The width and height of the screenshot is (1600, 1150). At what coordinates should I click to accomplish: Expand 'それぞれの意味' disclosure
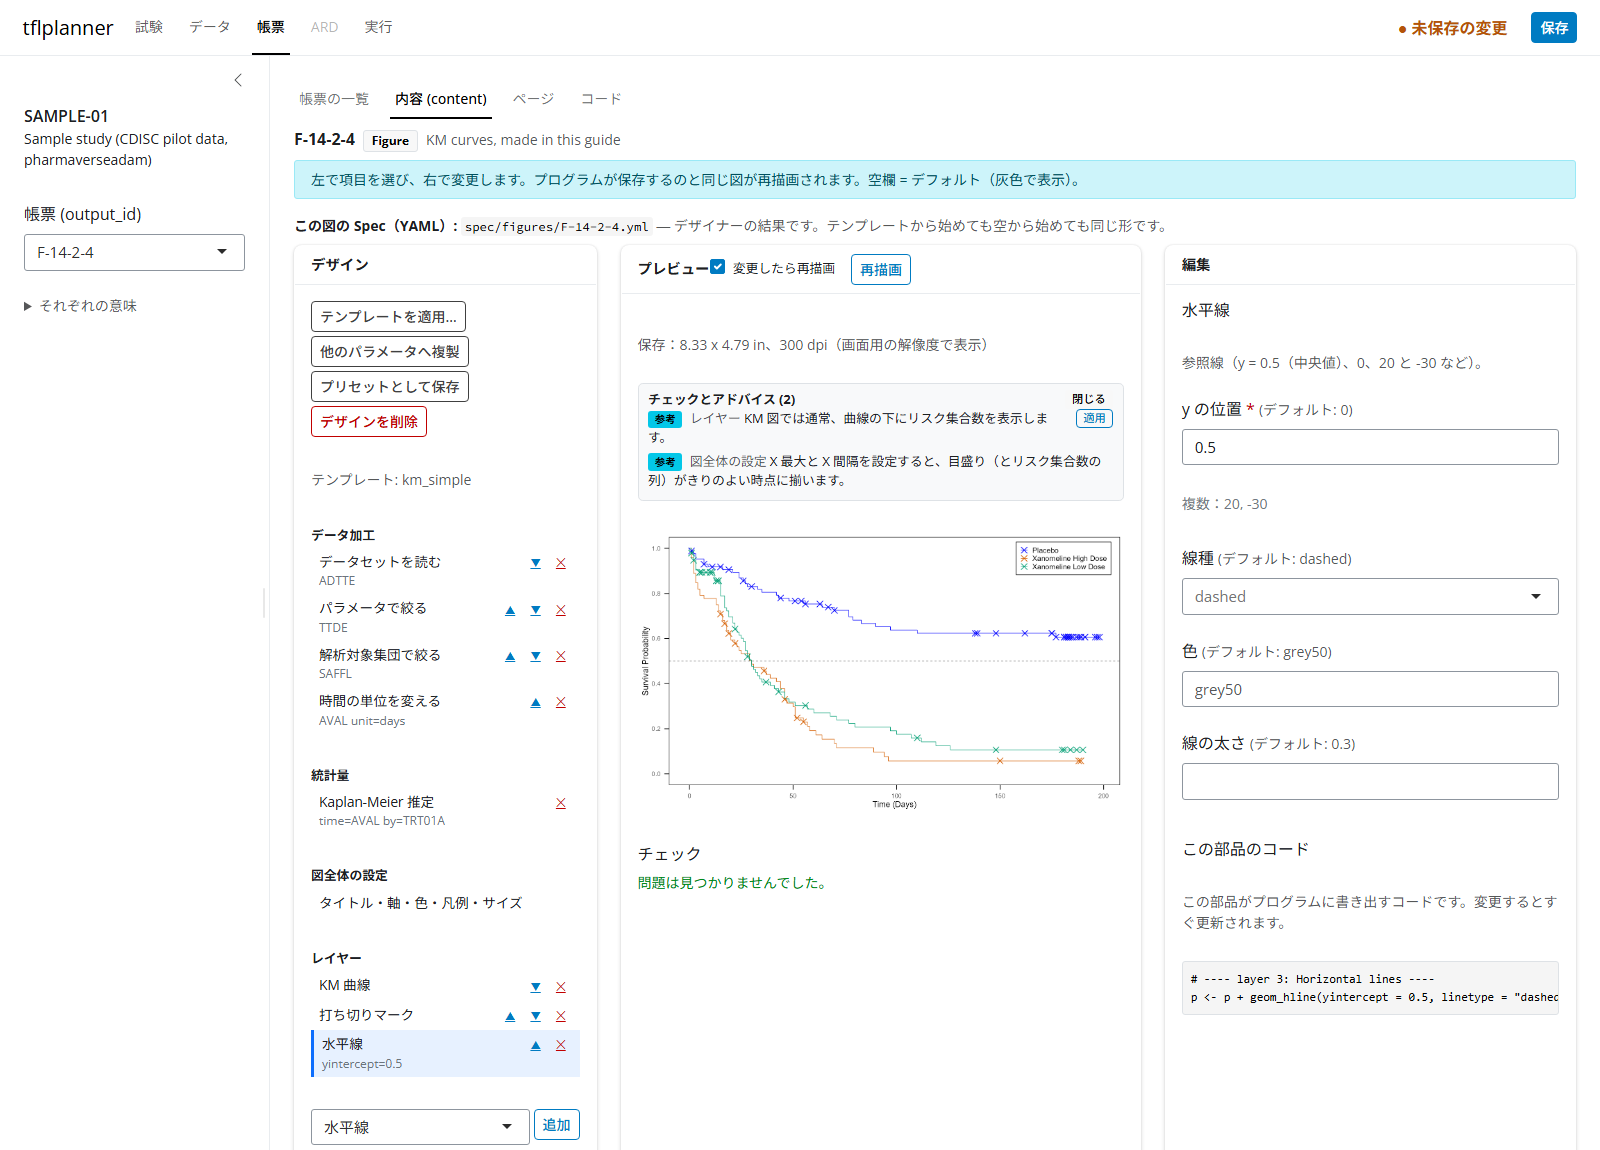(x=80, y=306)
